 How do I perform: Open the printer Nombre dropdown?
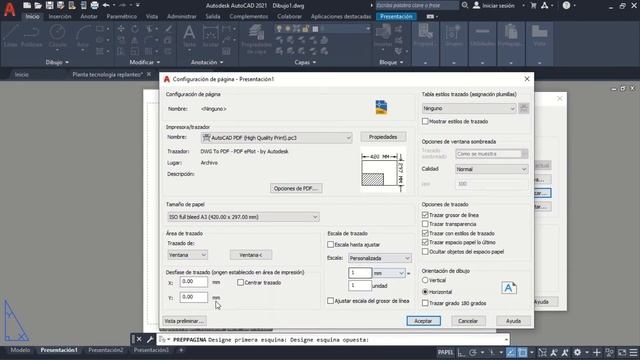click(x=276, y=138)
